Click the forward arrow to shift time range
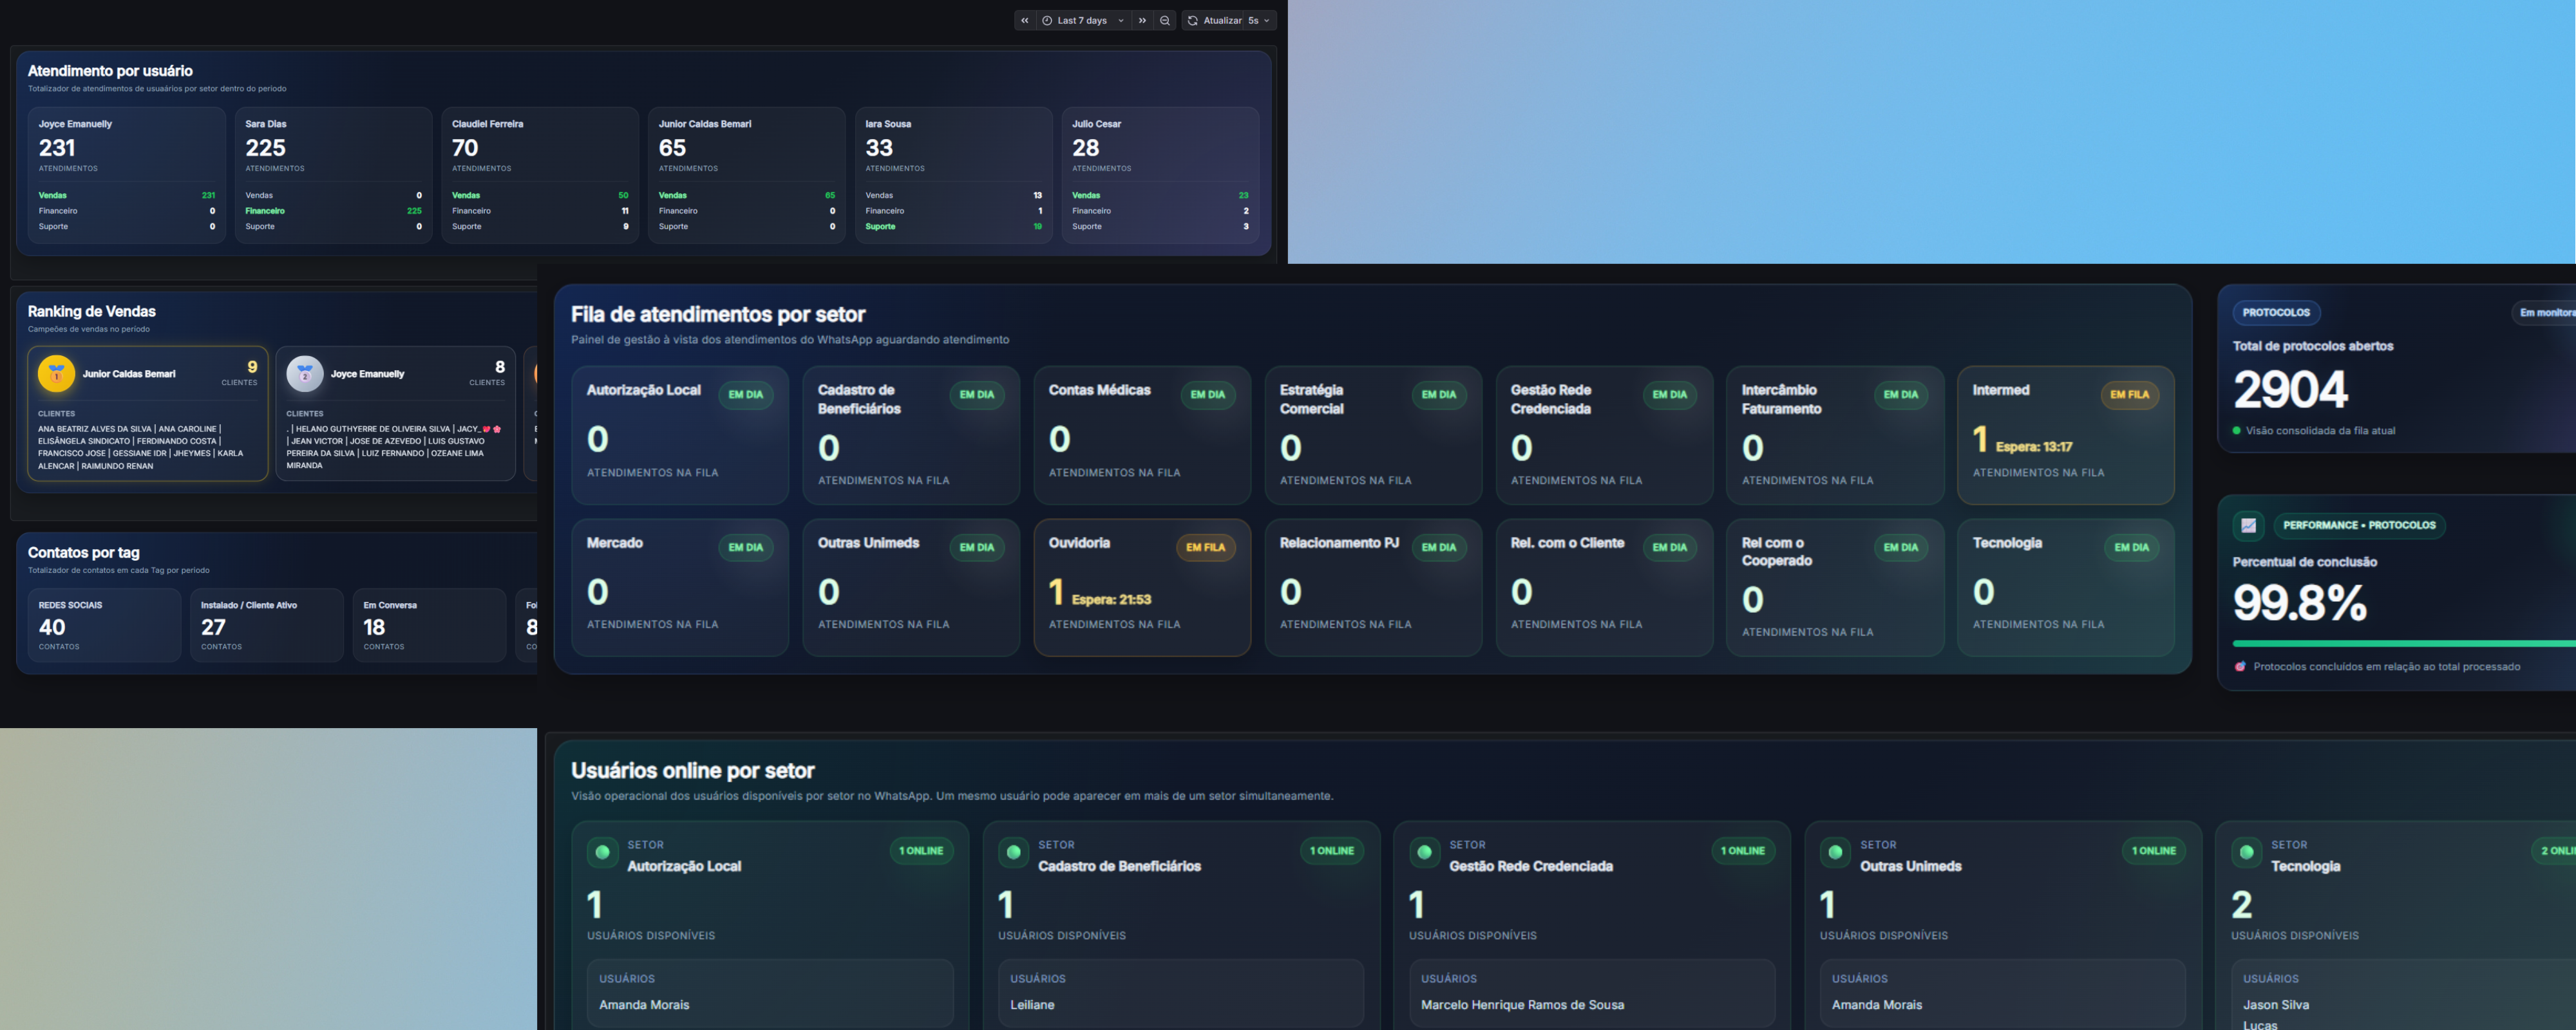Screen dimensions: 2576x1030 click(x=1142, y=20)
